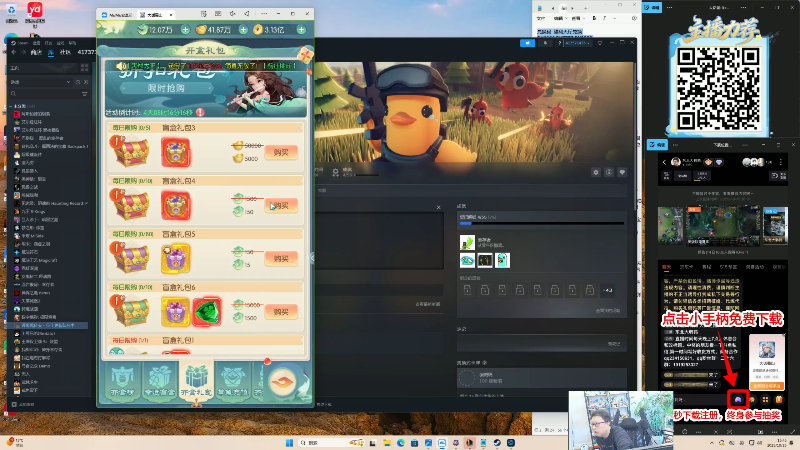Buy 盲盒礼包5 with the 购买 button
The width and height of the screenshot is (800, 450).
coord(281,258)
